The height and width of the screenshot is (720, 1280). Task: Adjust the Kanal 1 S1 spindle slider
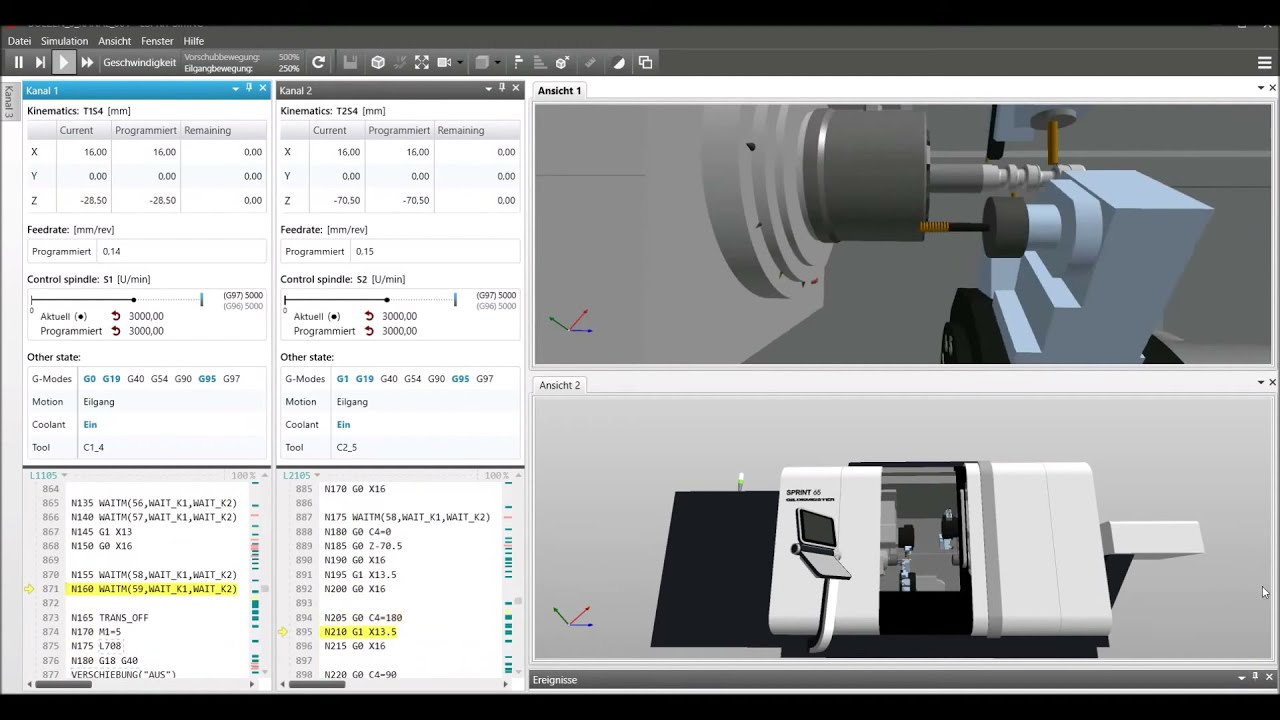(x=133, y=300)
